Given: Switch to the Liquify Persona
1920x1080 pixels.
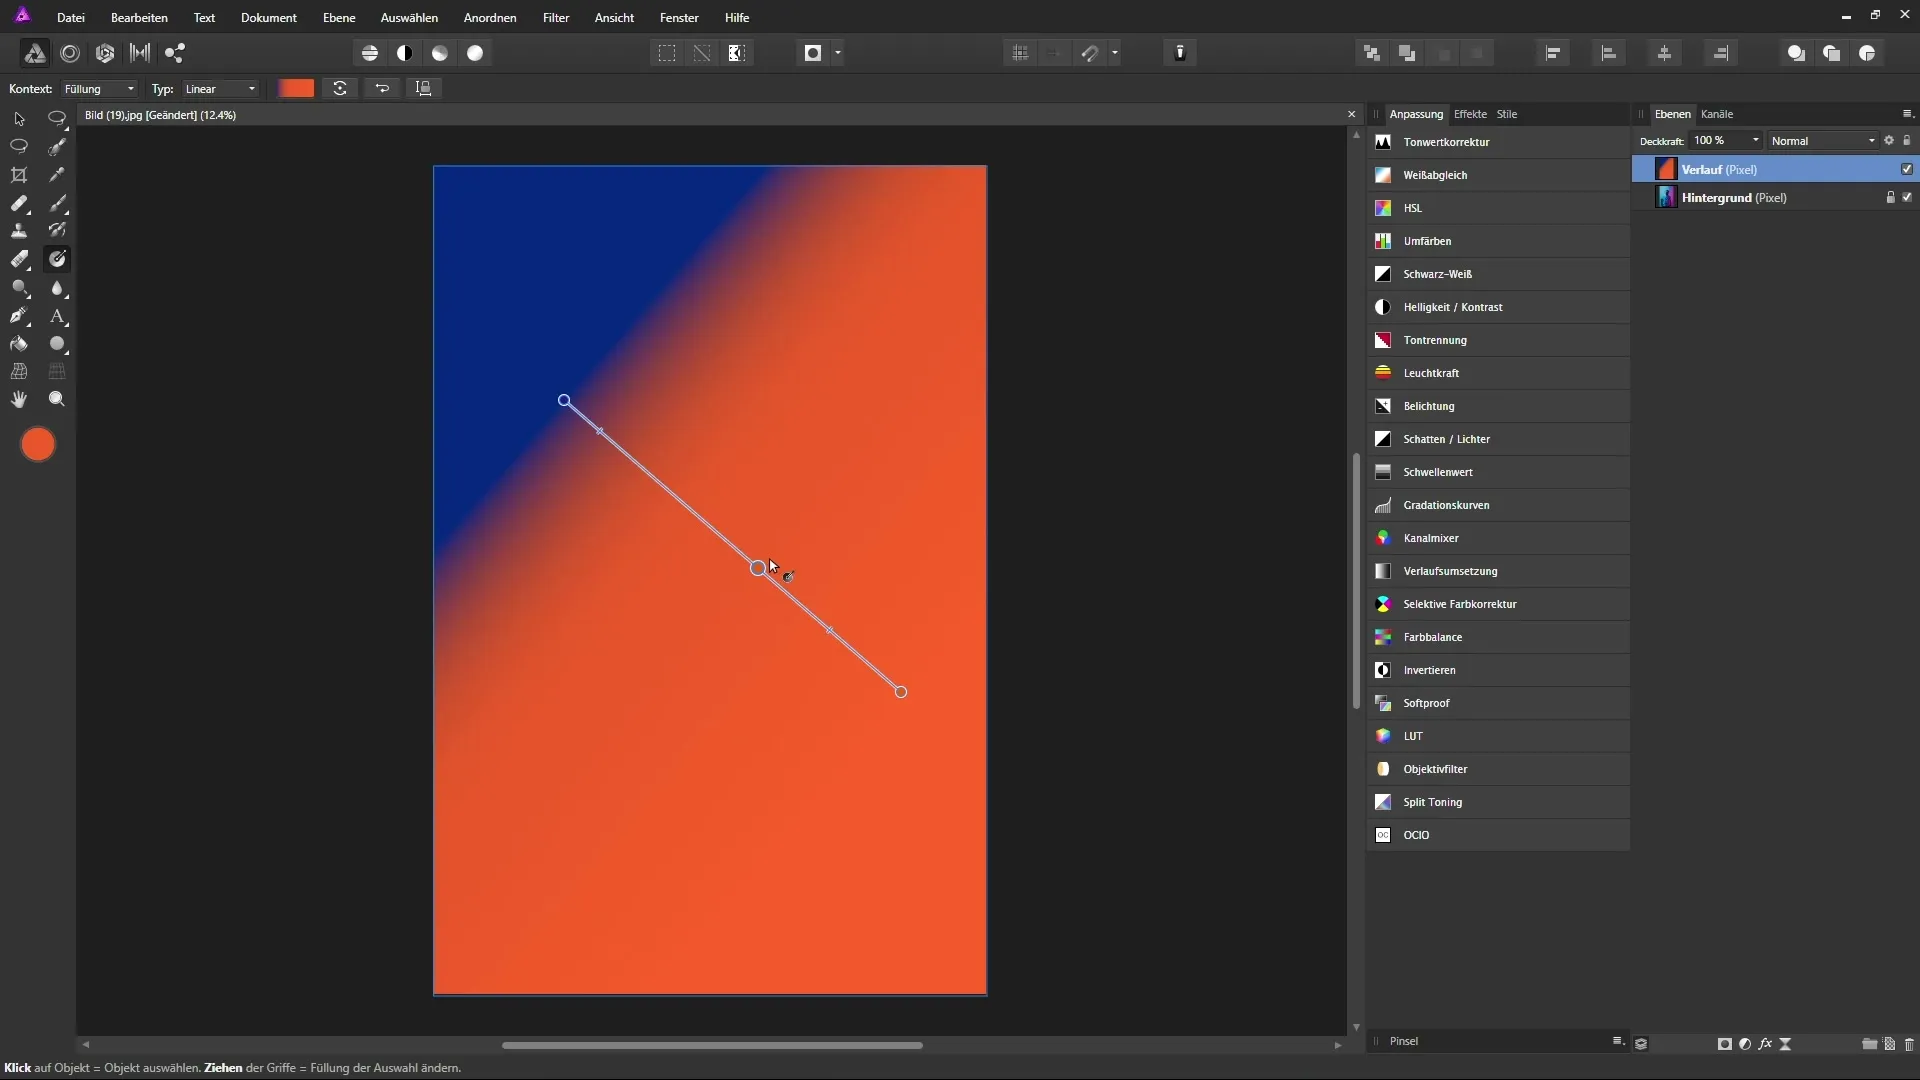Looking at the screenshot, I should 70,53.
